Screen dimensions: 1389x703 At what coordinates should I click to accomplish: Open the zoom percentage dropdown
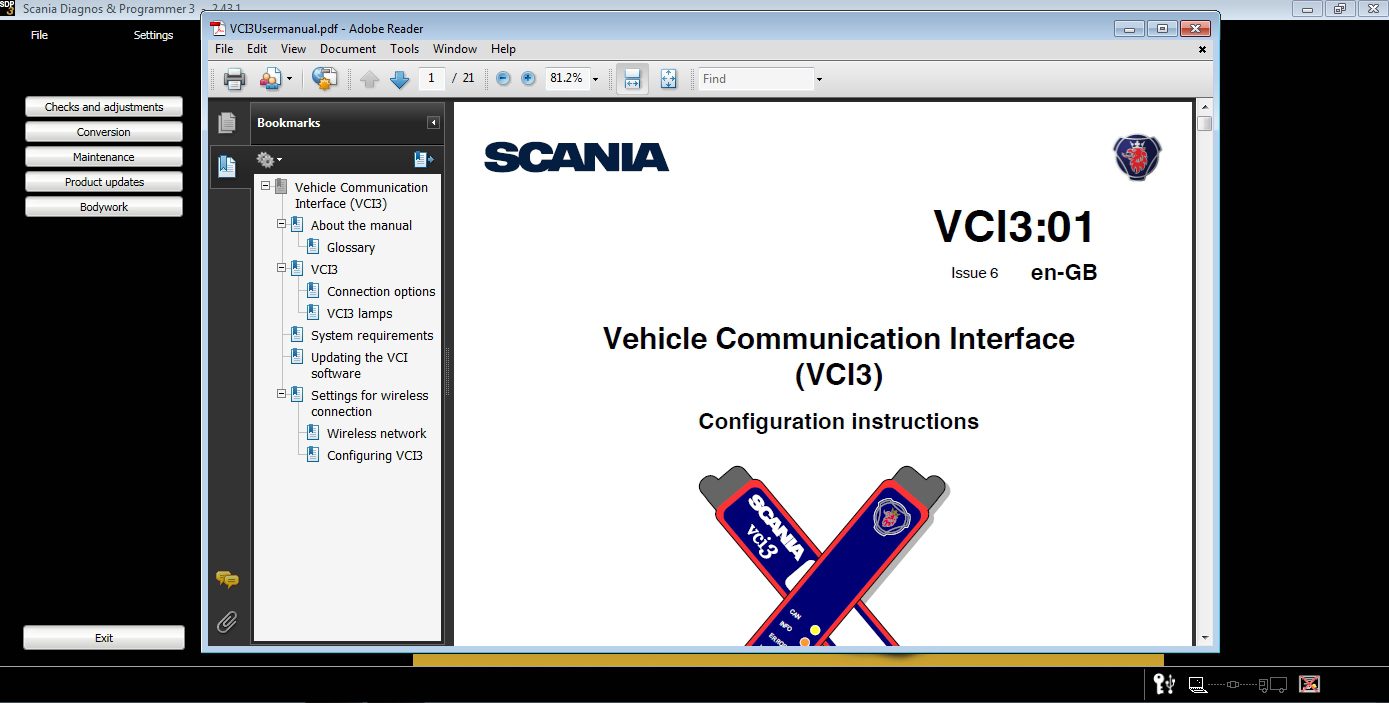(594, 78)
